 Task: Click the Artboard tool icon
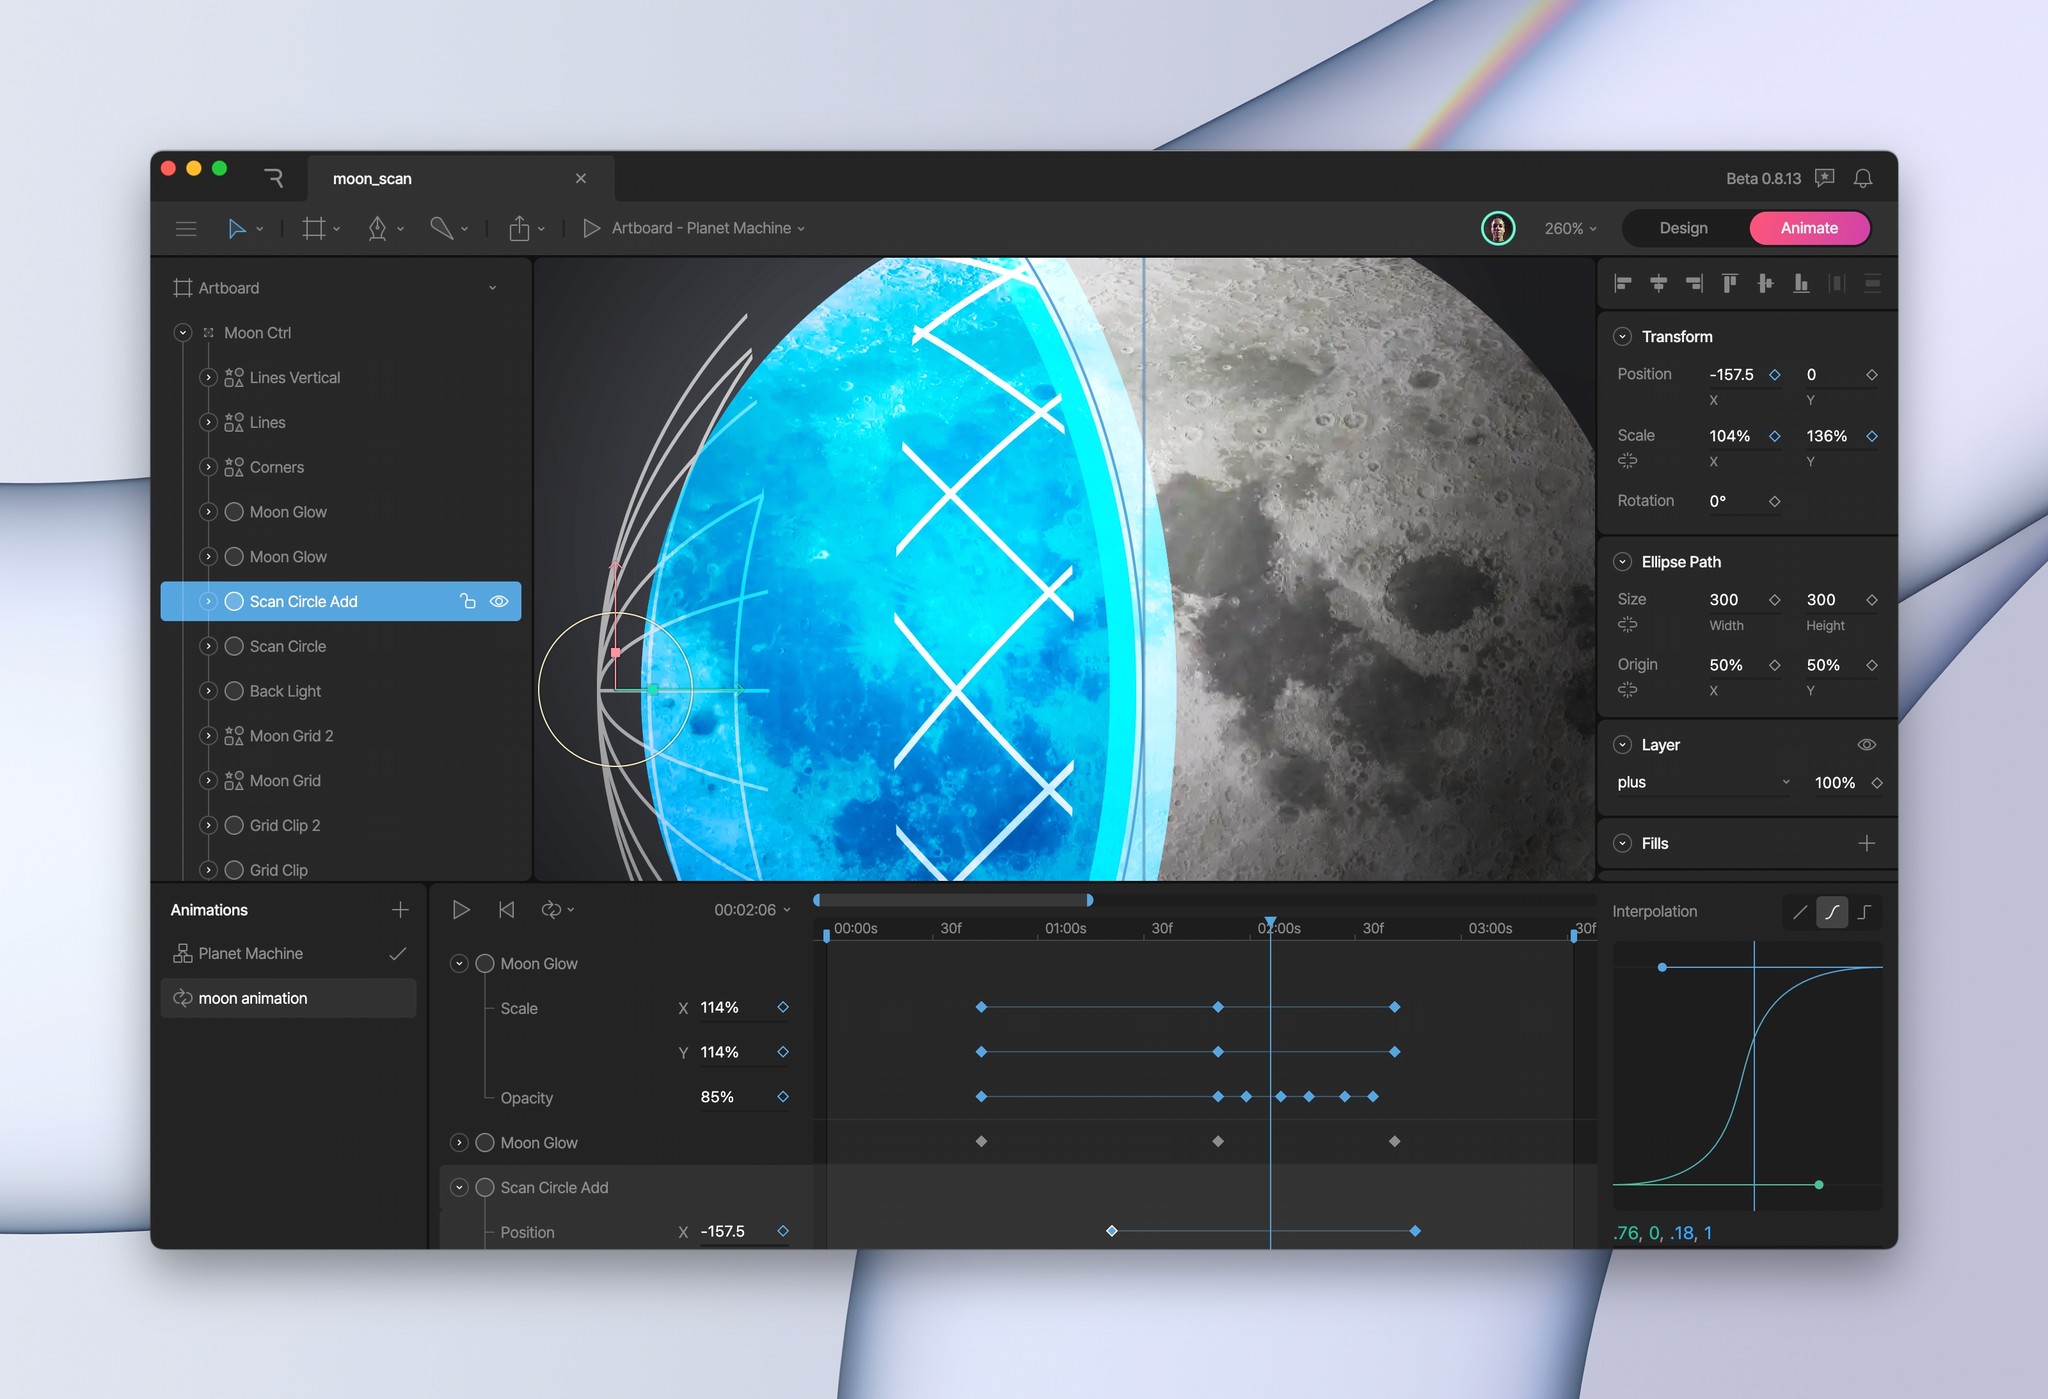click(x=314, y=229)
